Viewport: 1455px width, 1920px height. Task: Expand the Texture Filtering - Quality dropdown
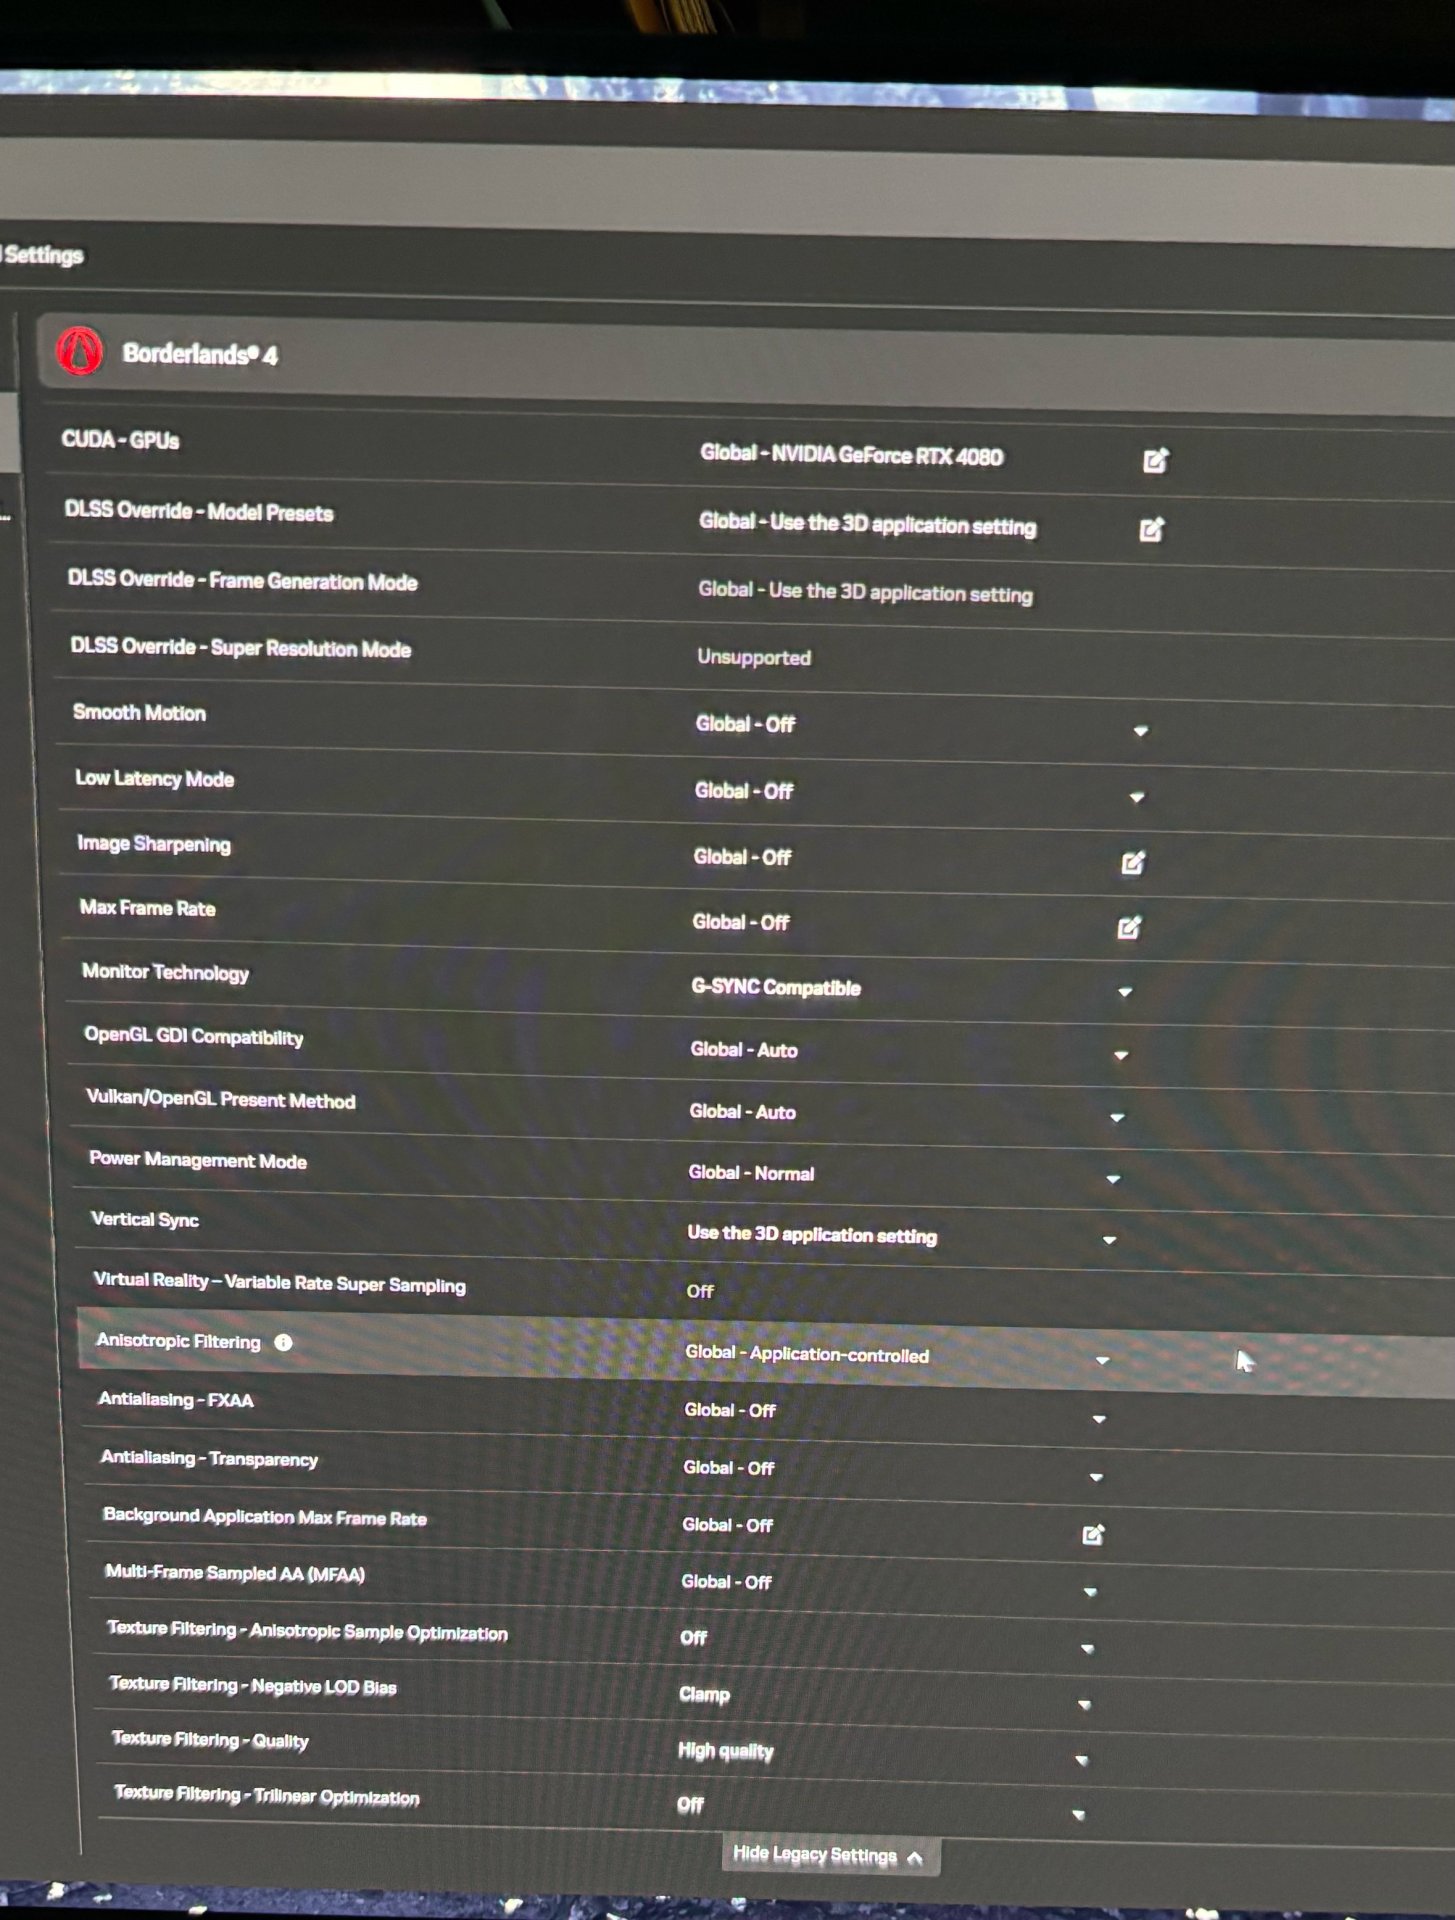pos(1081,1760)
